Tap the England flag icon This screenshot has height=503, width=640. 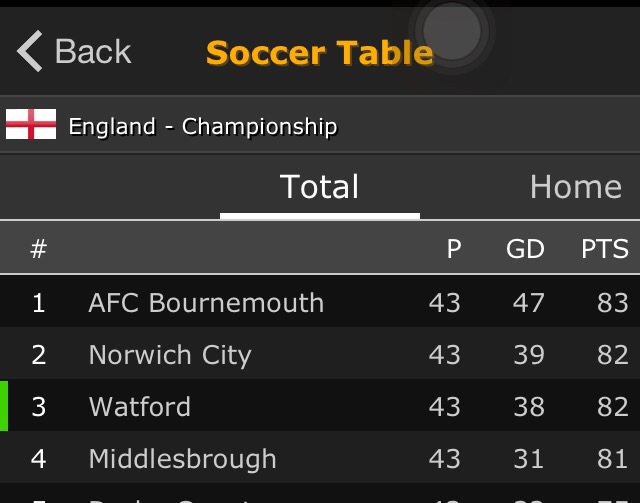click(31, 125)
